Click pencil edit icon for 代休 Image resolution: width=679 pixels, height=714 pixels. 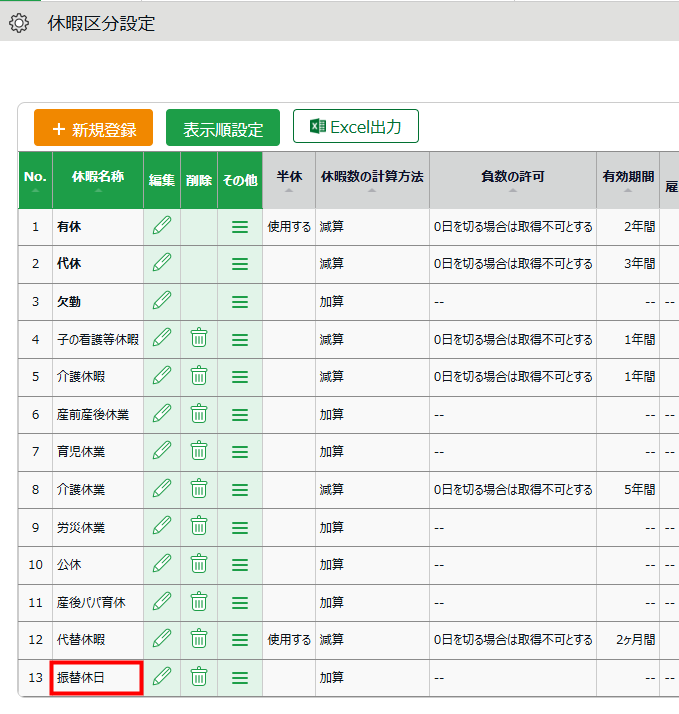coord(162,263)
